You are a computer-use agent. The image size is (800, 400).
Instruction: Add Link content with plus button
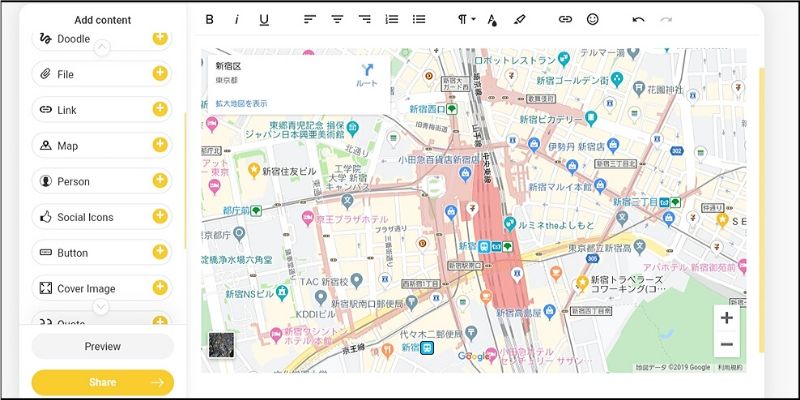click(x=160, y=109)
